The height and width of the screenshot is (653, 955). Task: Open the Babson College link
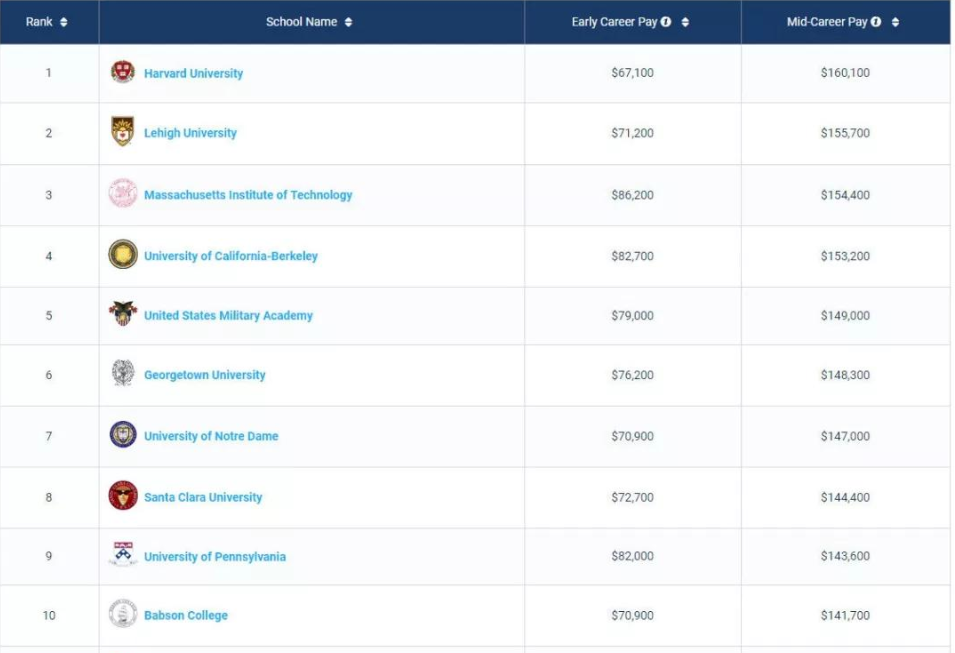click(x=186, y=615)
